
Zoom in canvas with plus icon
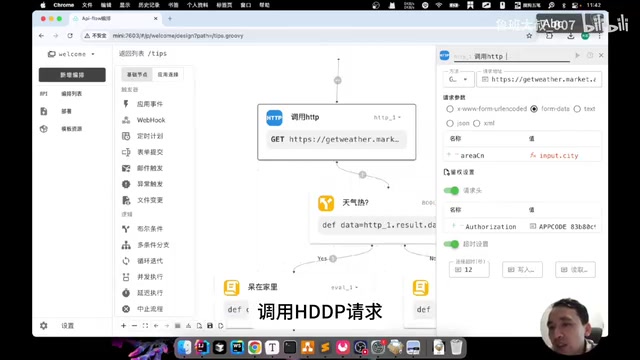[123, 326]
